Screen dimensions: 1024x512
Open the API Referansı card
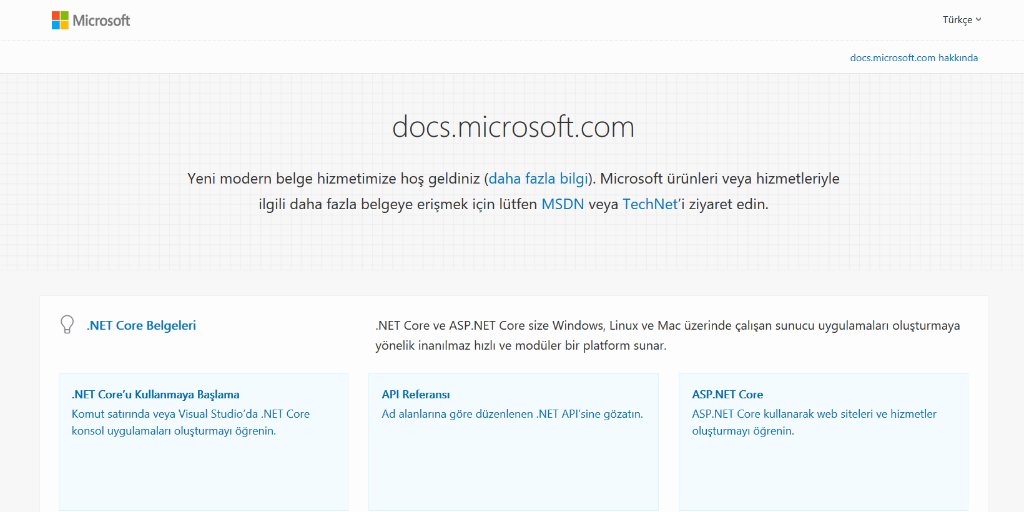tap(513, 442)
